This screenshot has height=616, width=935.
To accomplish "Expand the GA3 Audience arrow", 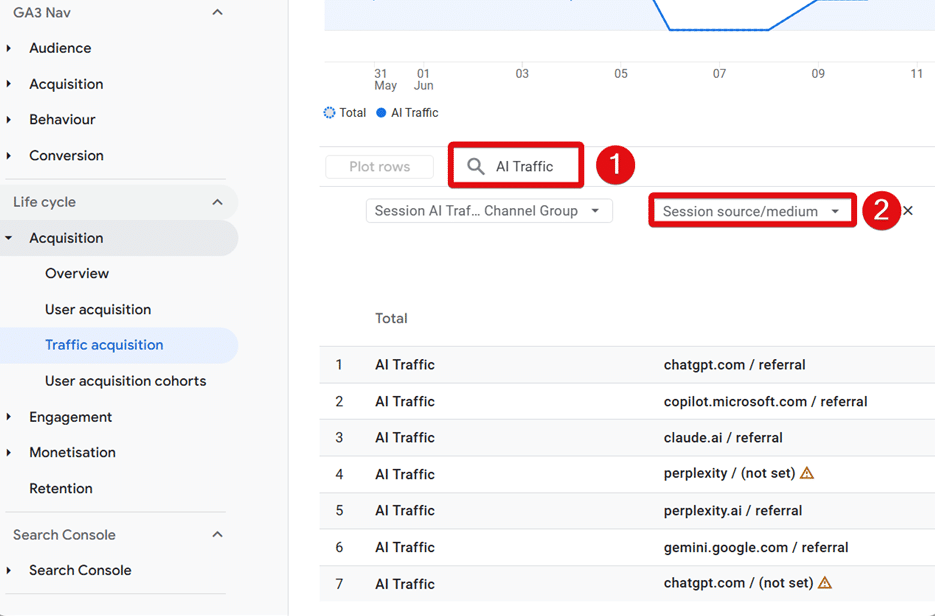I will click(9, 48).
